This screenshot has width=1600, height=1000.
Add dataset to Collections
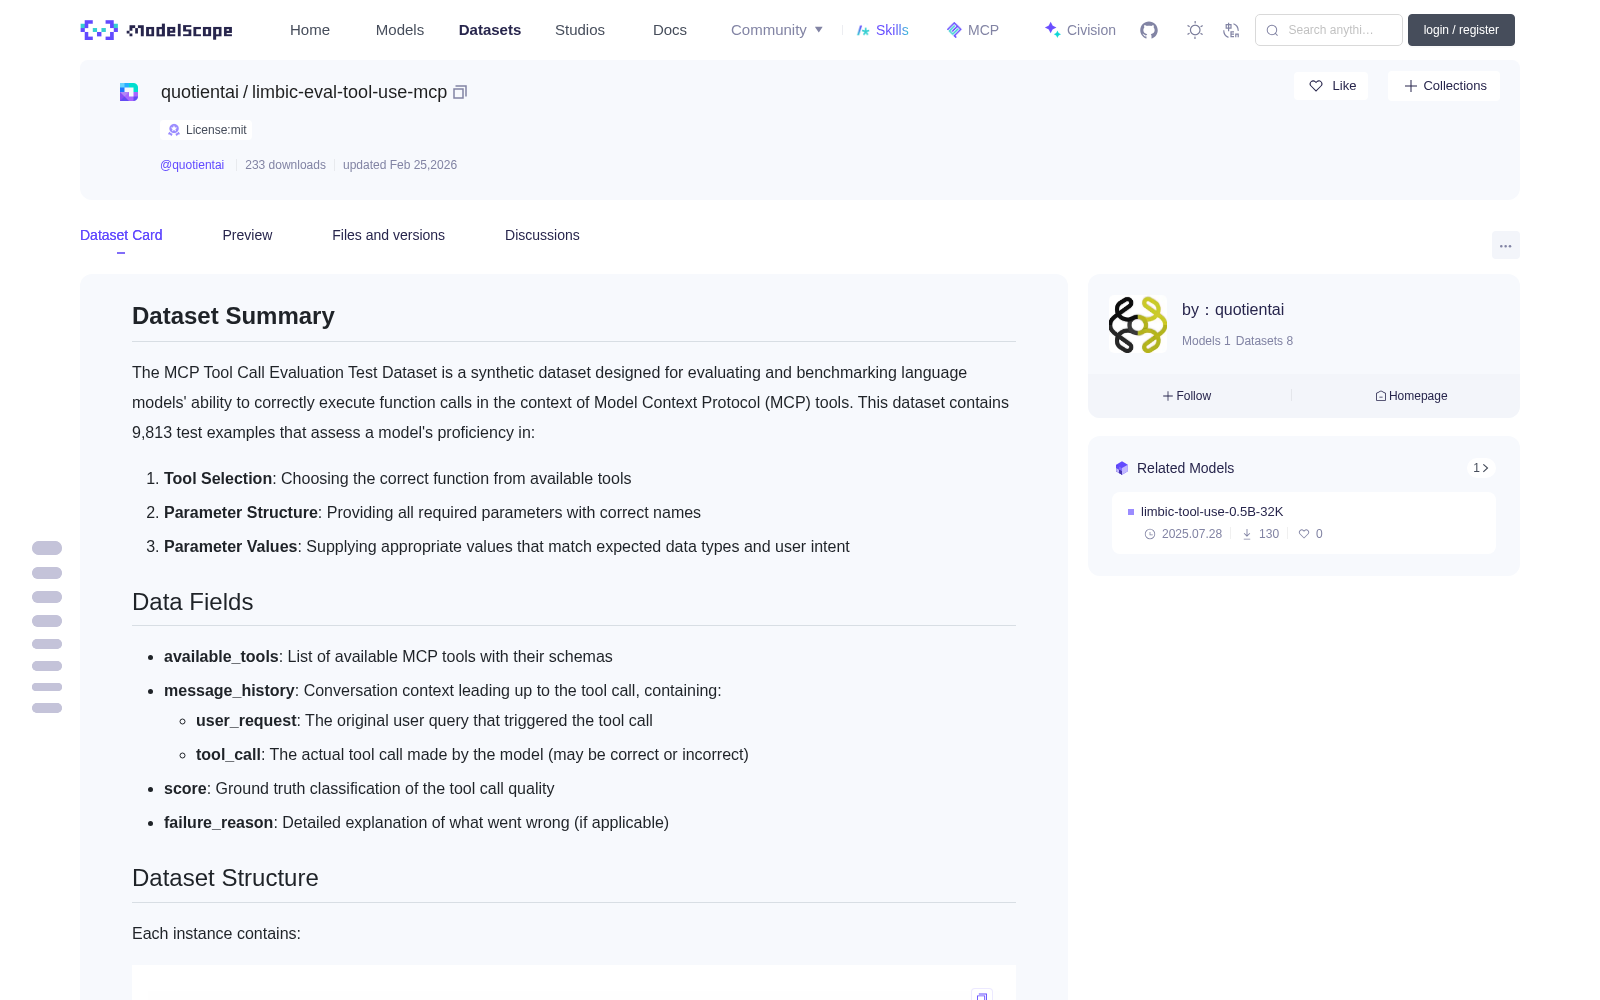click(1444, 86)
